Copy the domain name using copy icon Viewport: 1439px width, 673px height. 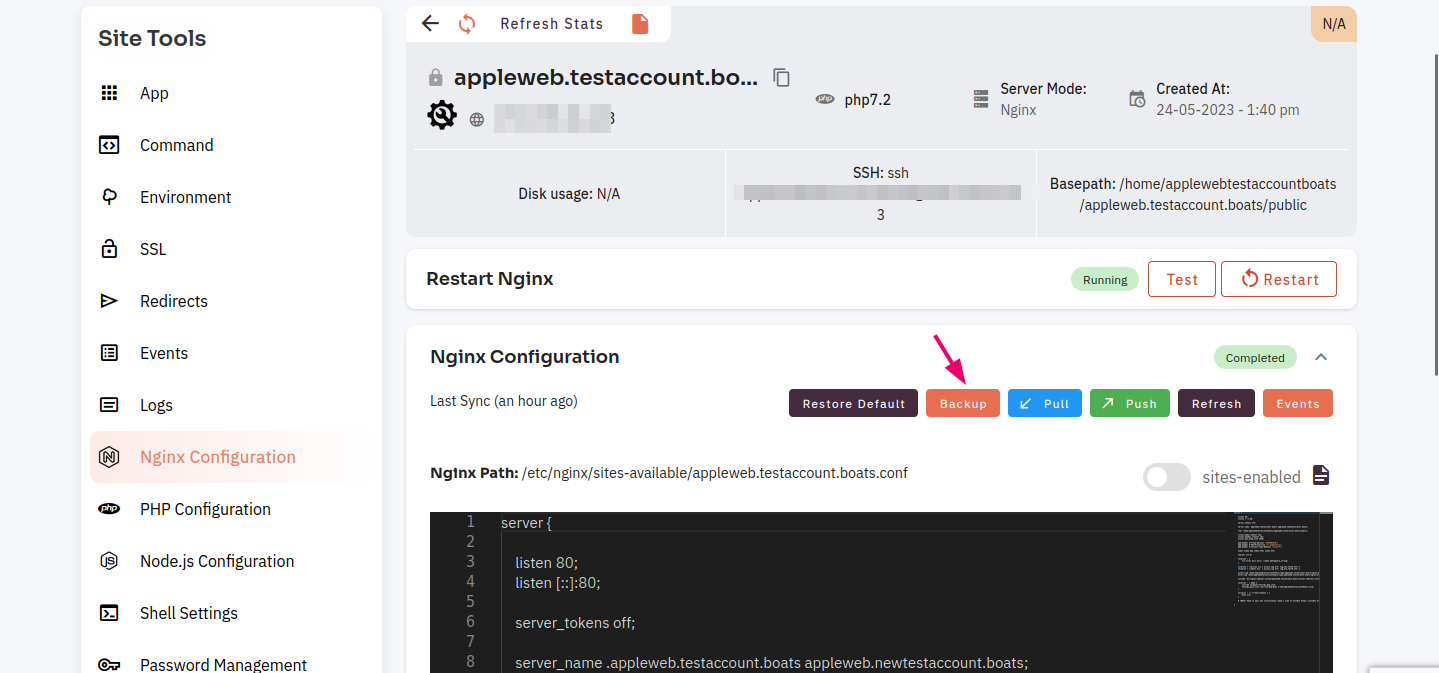(782, 78)
